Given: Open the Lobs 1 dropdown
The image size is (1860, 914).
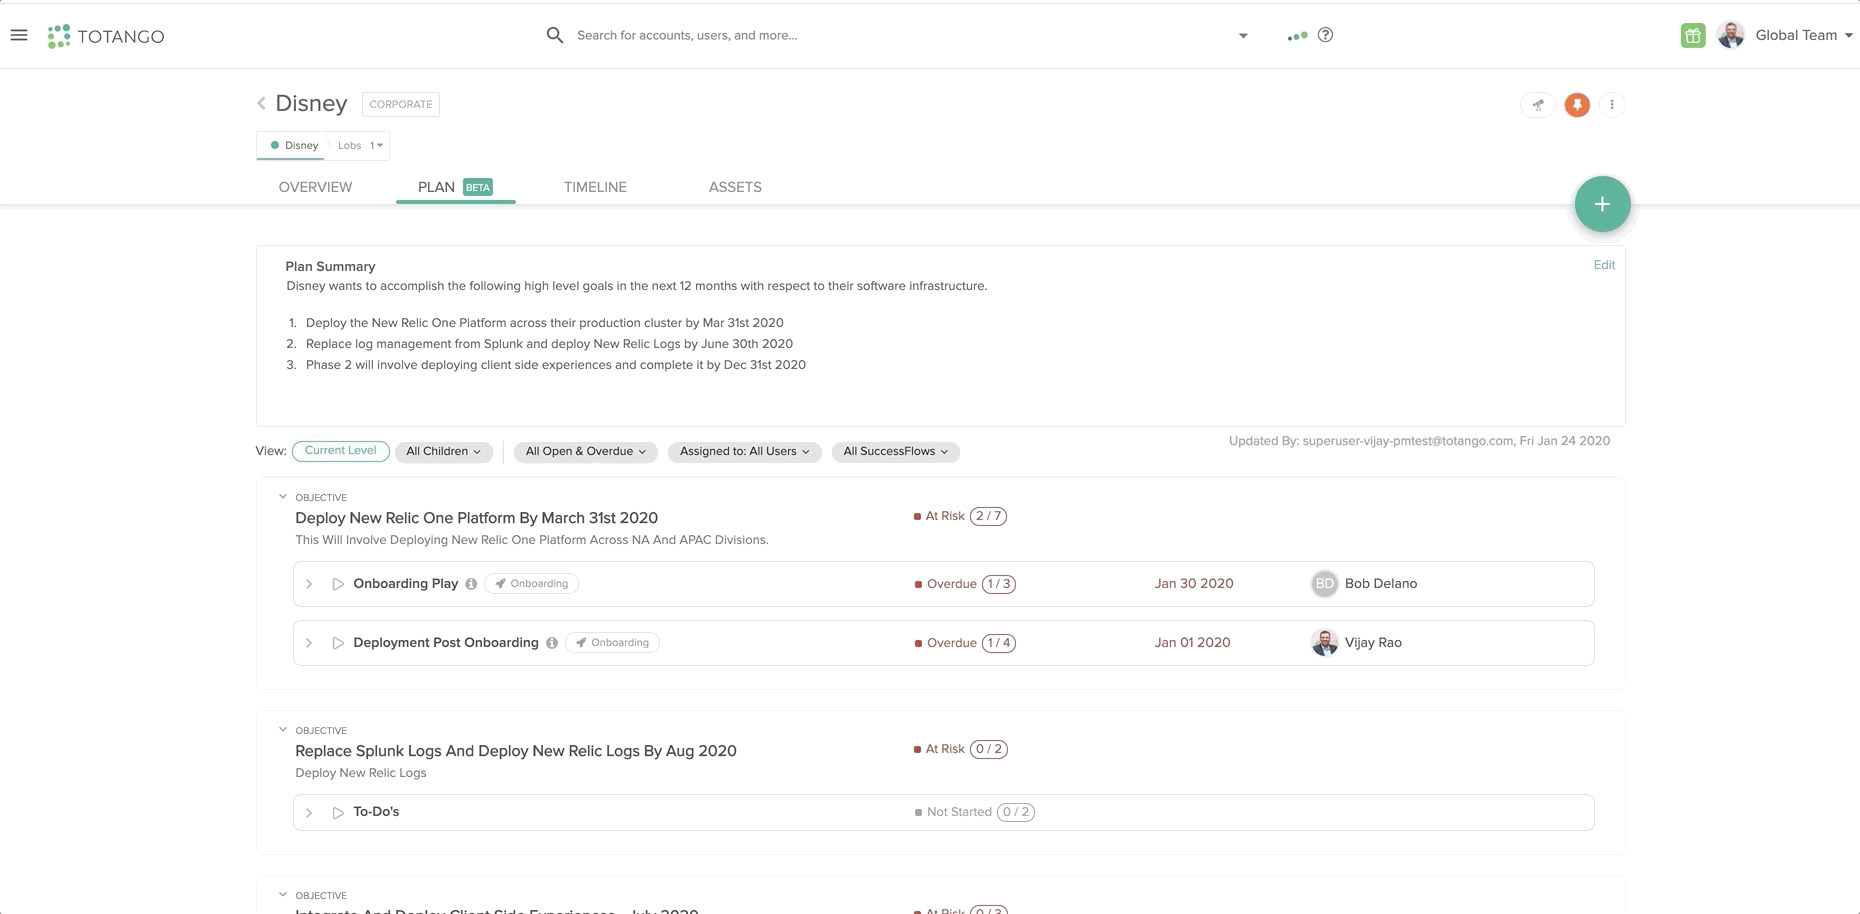Looking at the screenshot, I should pos(360,146).
